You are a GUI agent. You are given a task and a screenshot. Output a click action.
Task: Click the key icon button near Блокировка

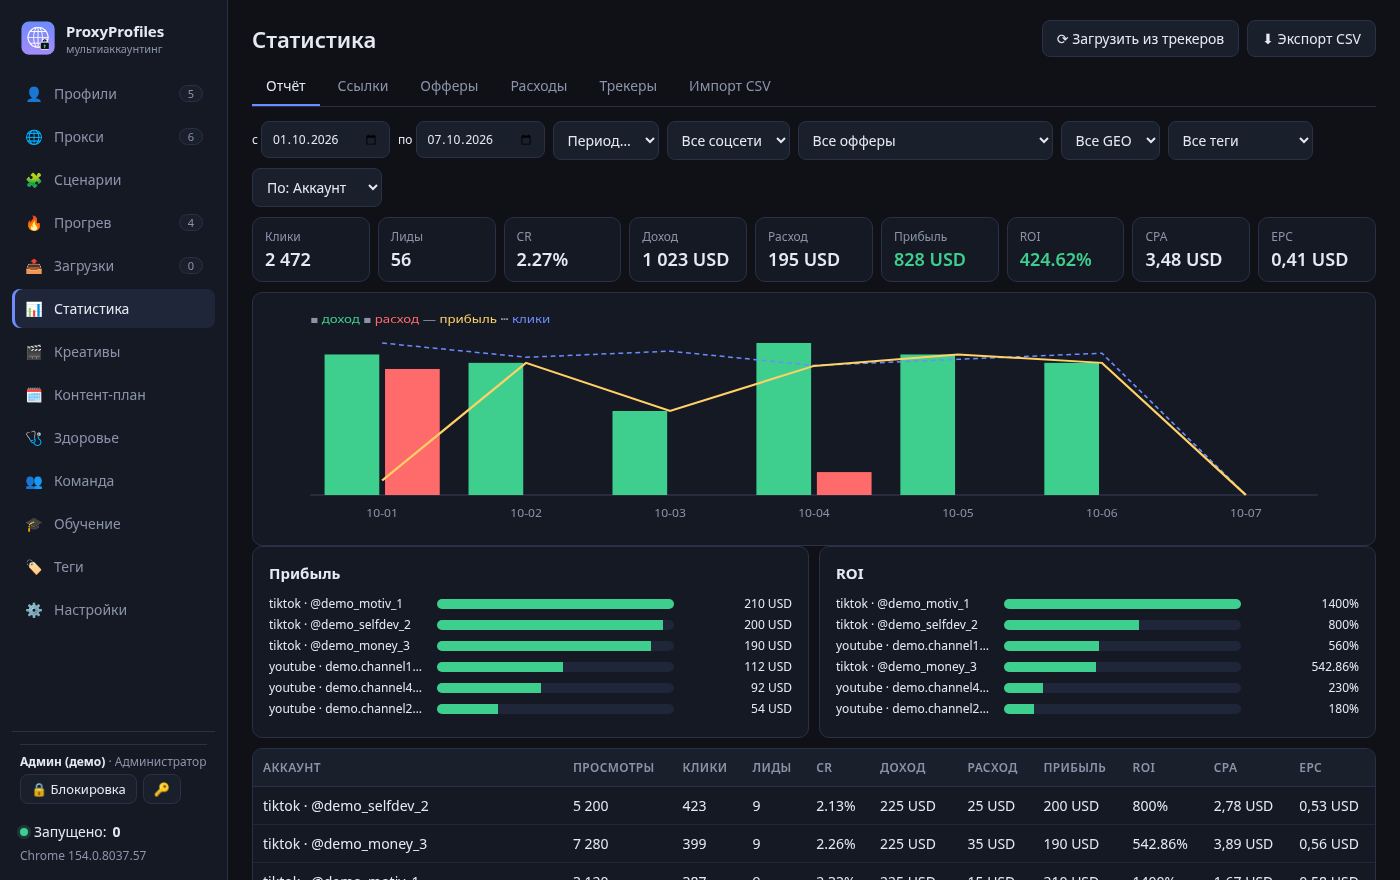162,789
